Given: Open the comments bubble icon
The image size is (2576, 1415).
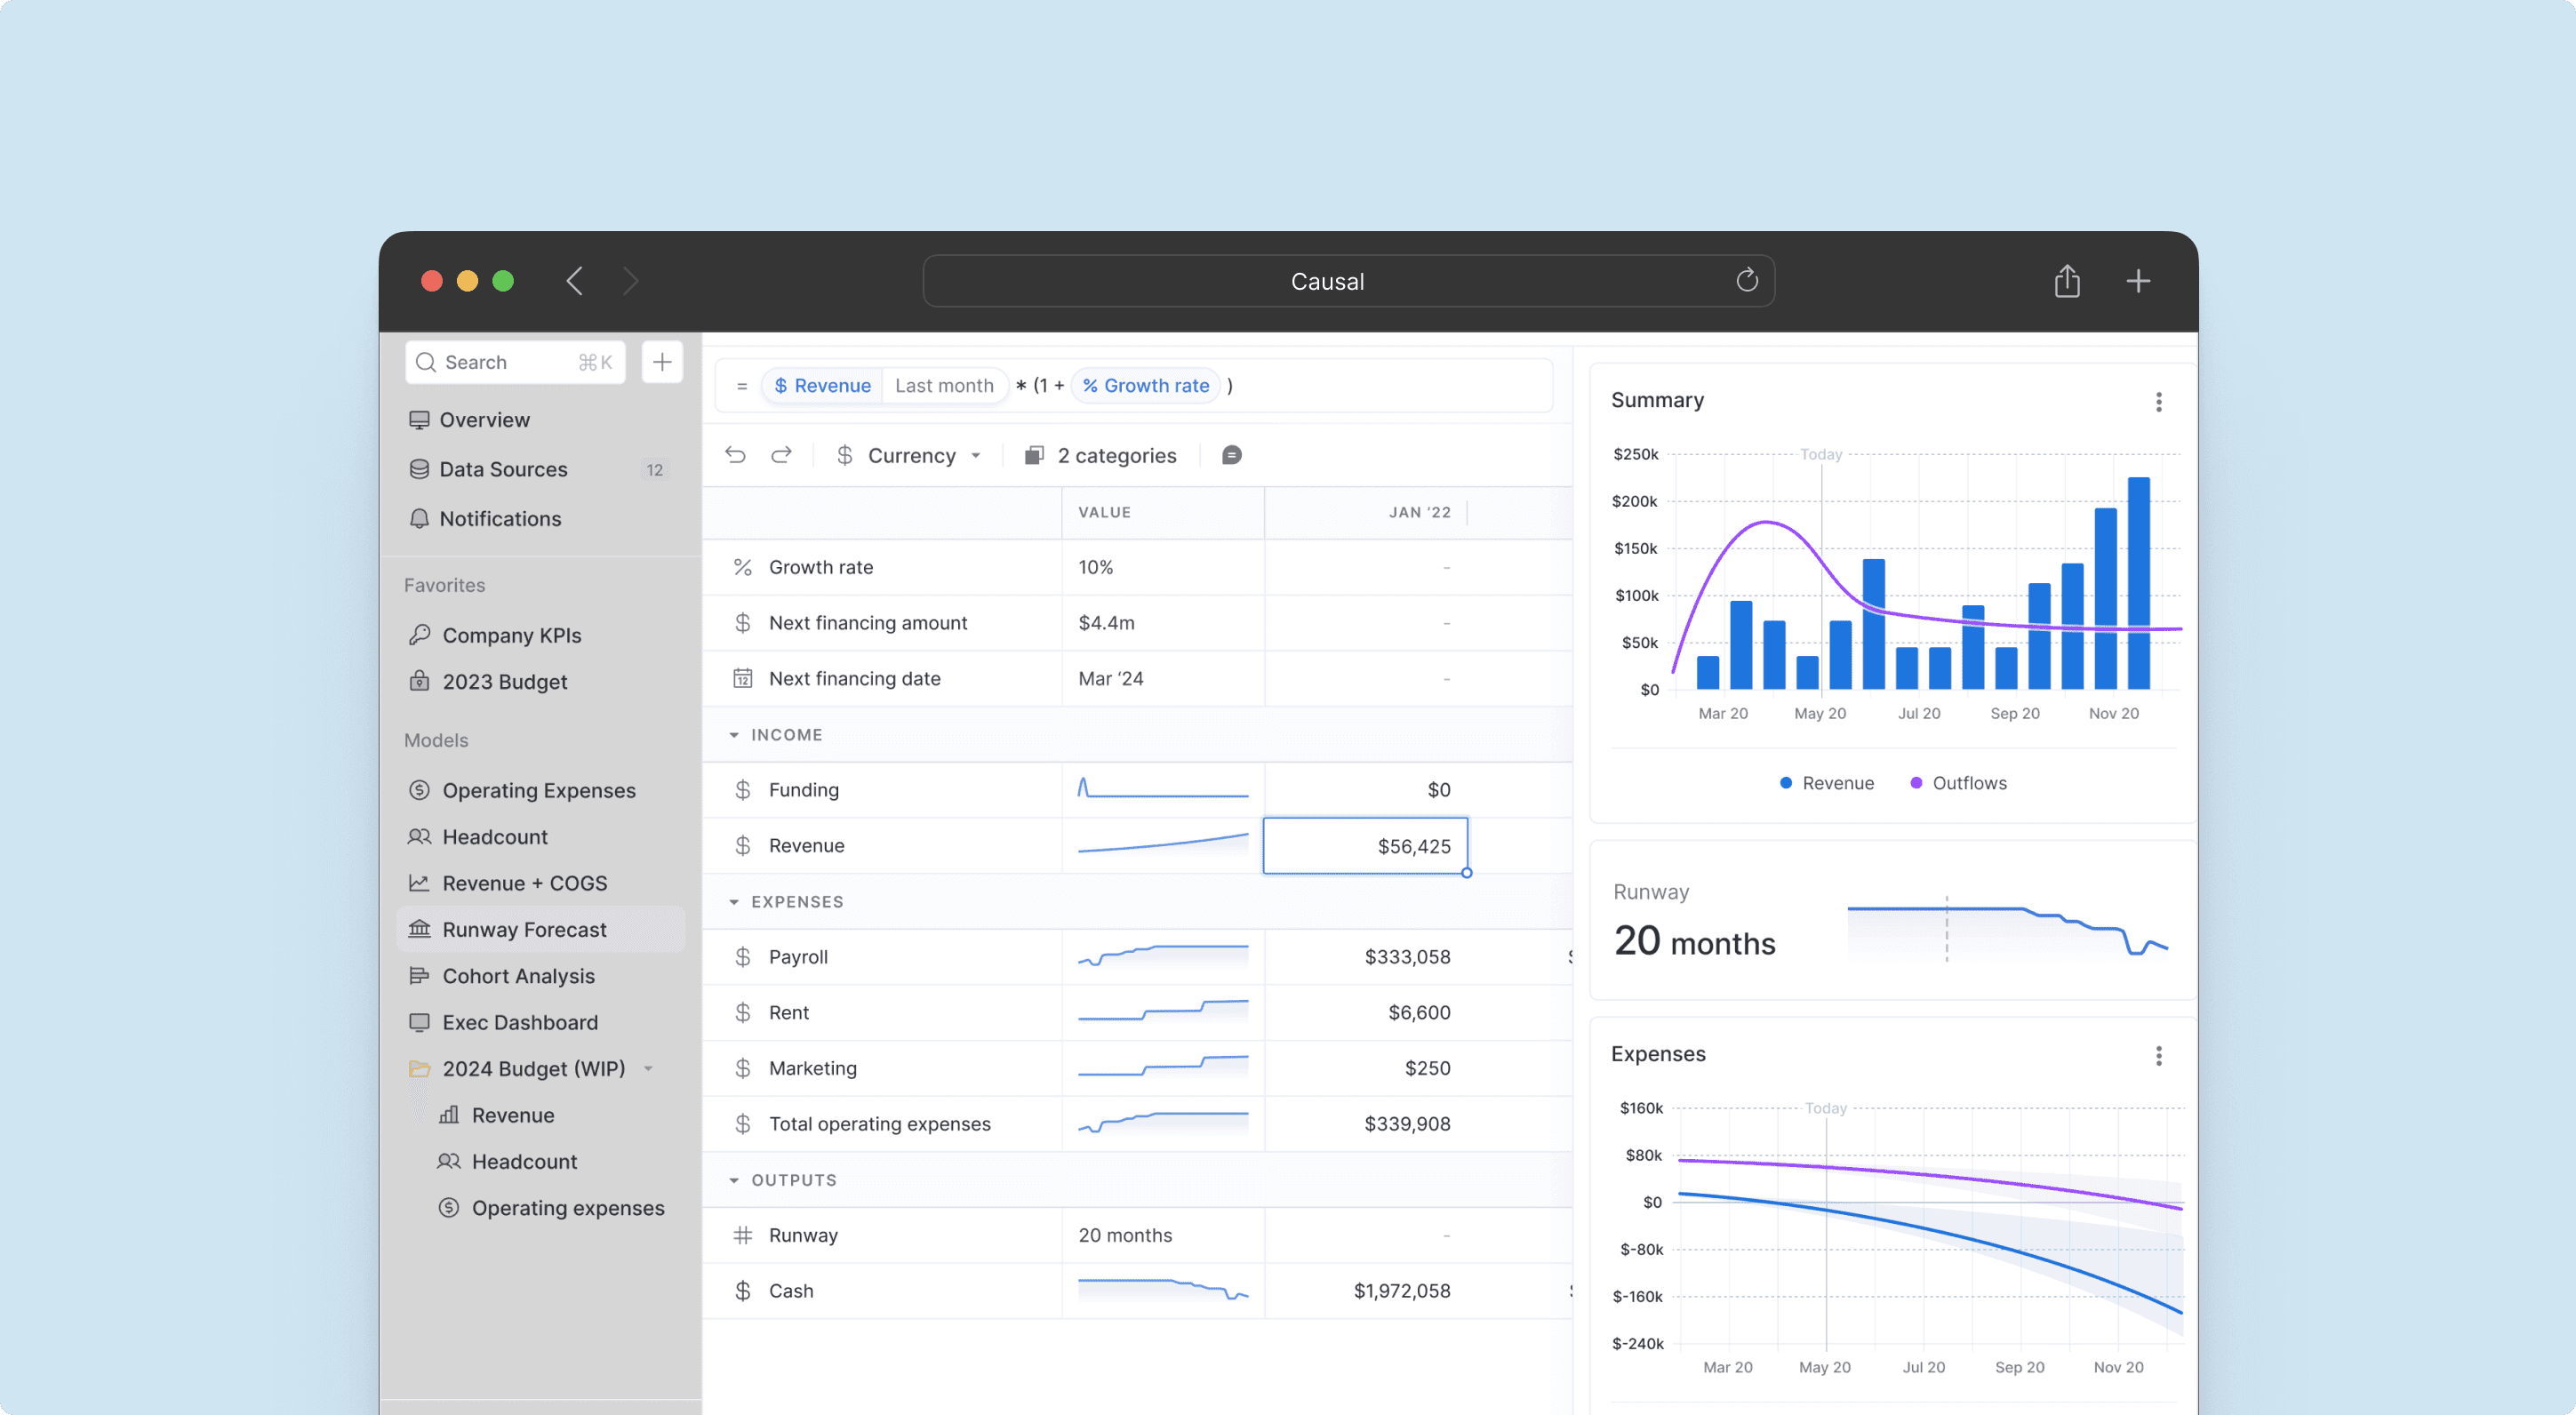Looking at the screenshot, I should coord(1232,455).
